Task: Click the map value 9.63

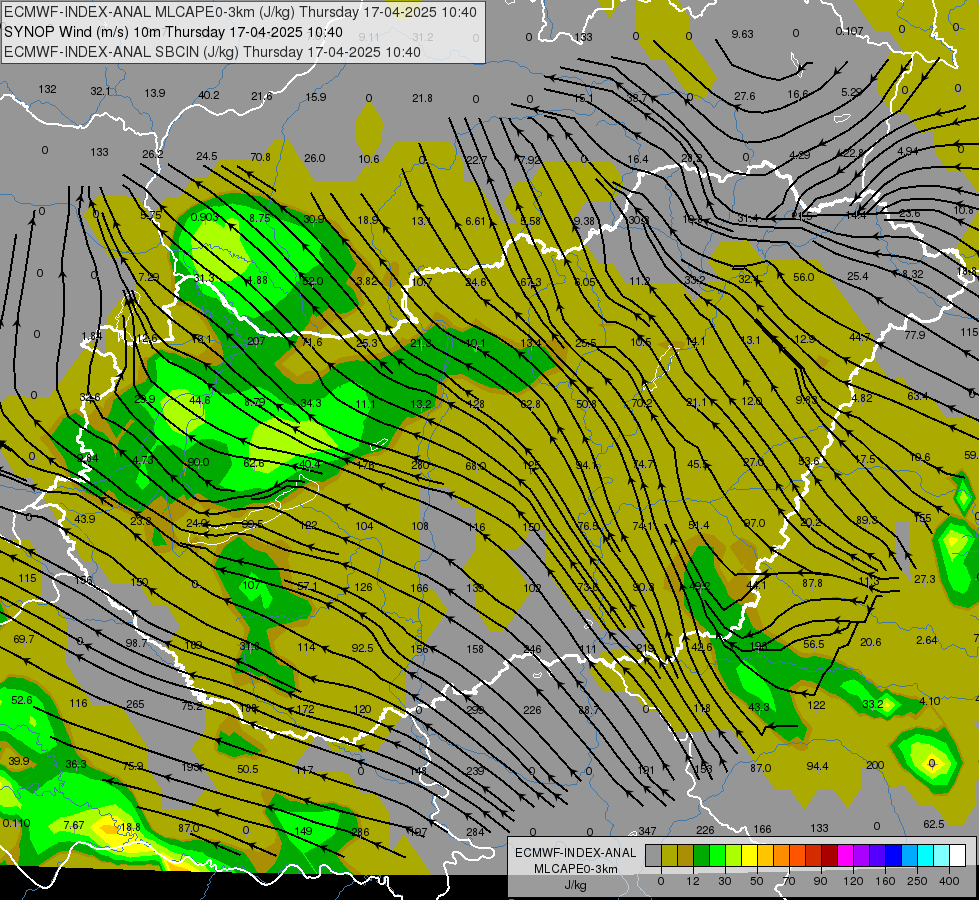Action: click(x=742, y=34)
